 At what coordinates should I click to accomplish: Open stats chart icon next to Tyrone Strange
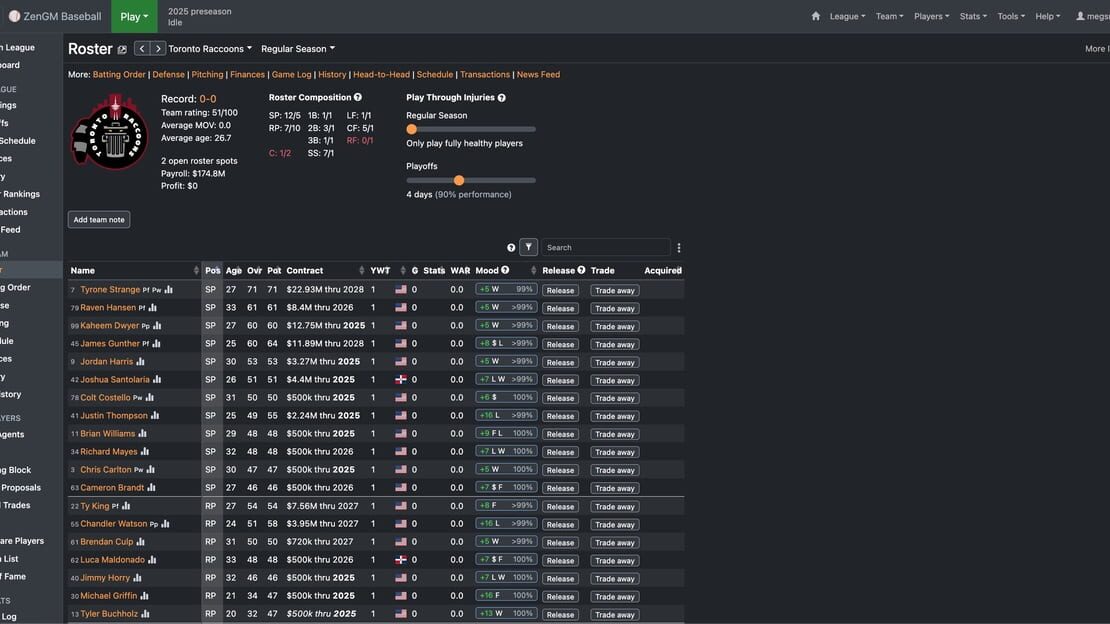click(168, 290)
